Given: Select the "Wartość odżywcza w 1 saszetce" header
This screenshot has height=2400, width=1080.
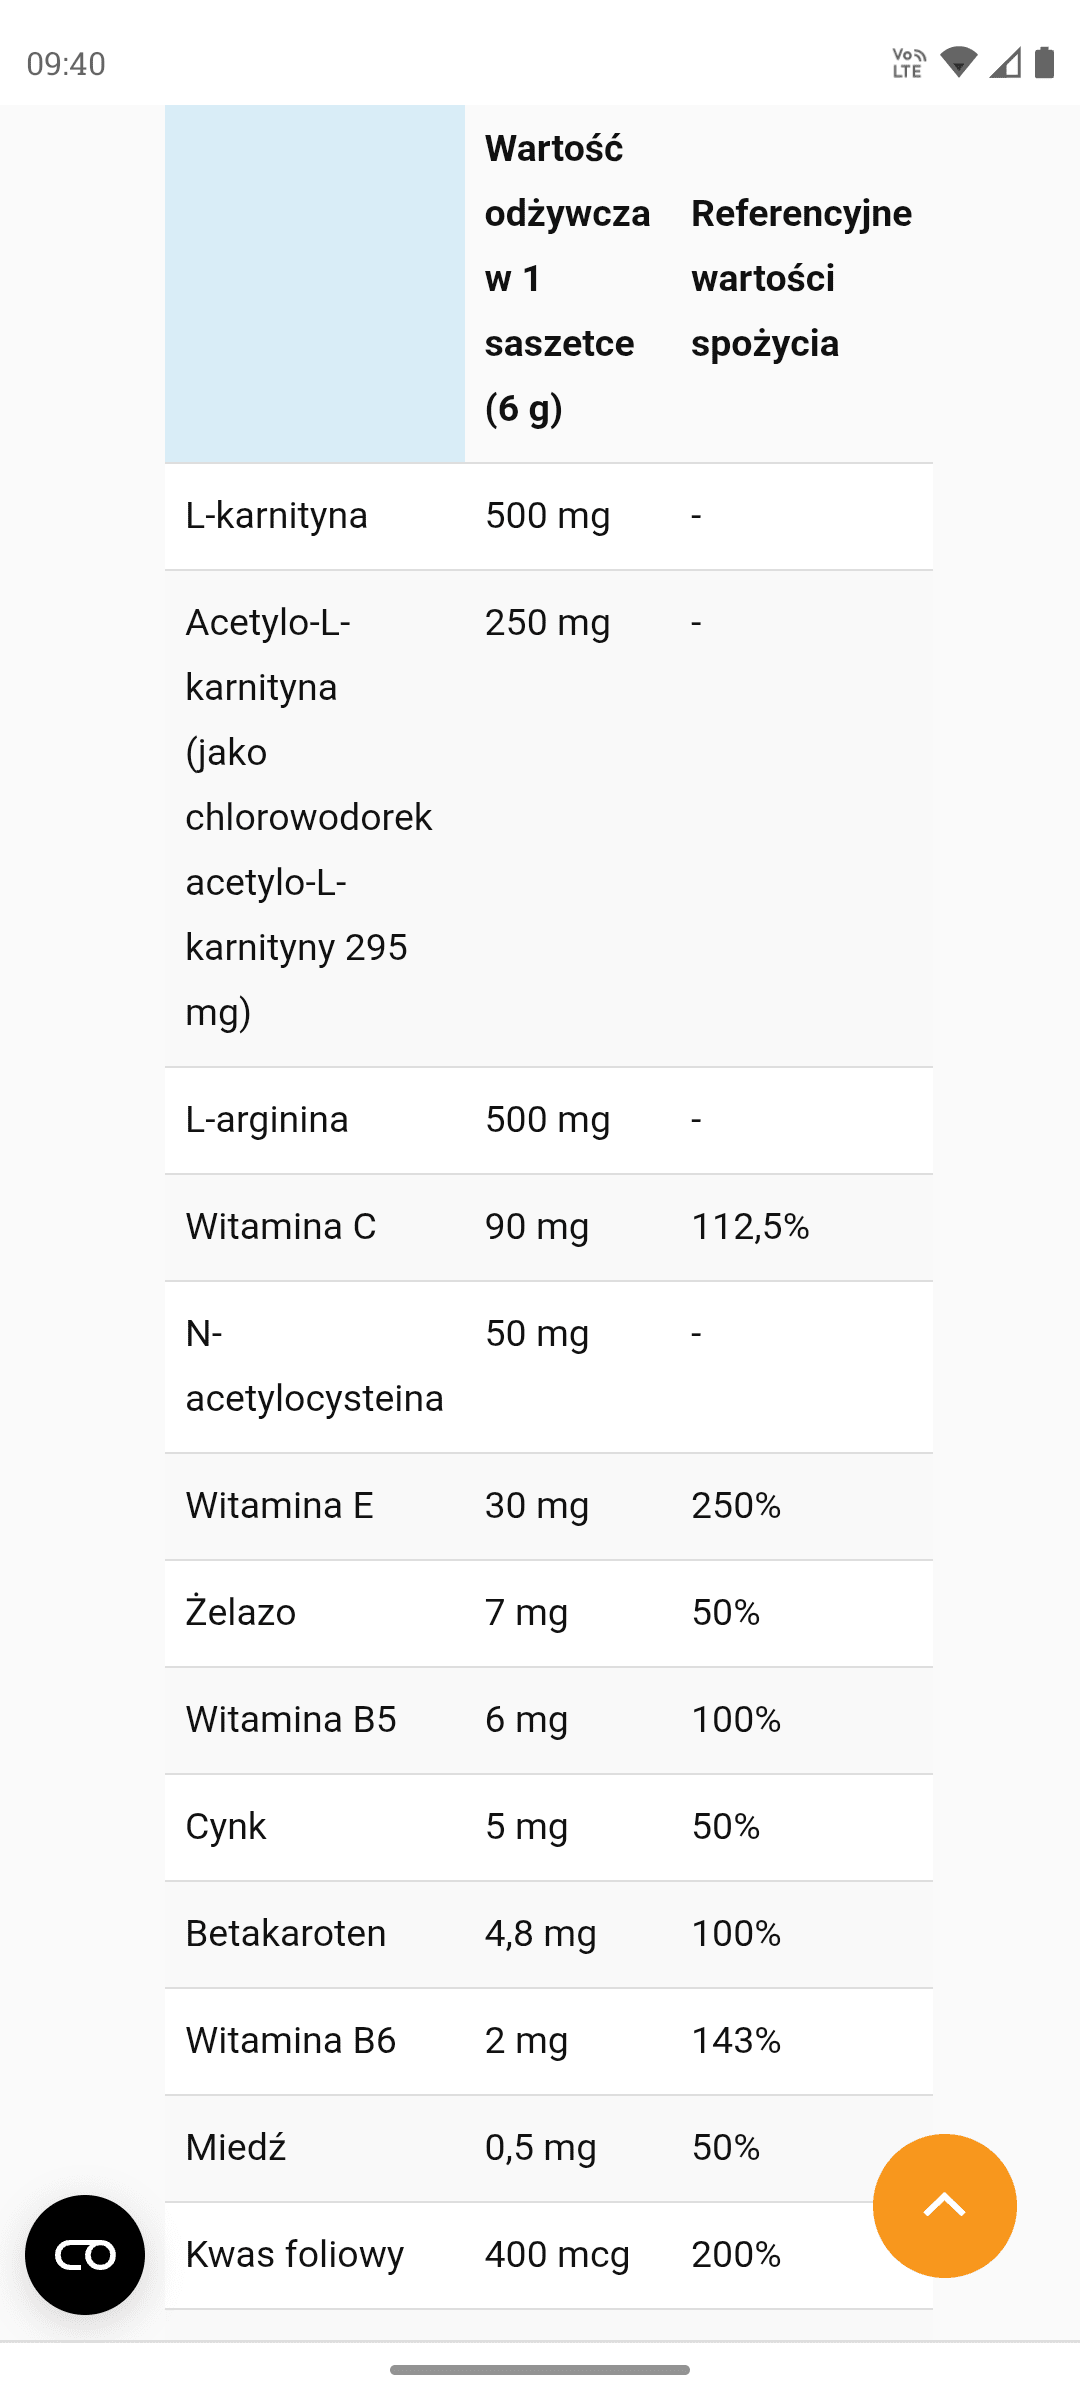Looking at the screenshot, I should [x=566, y=278].
